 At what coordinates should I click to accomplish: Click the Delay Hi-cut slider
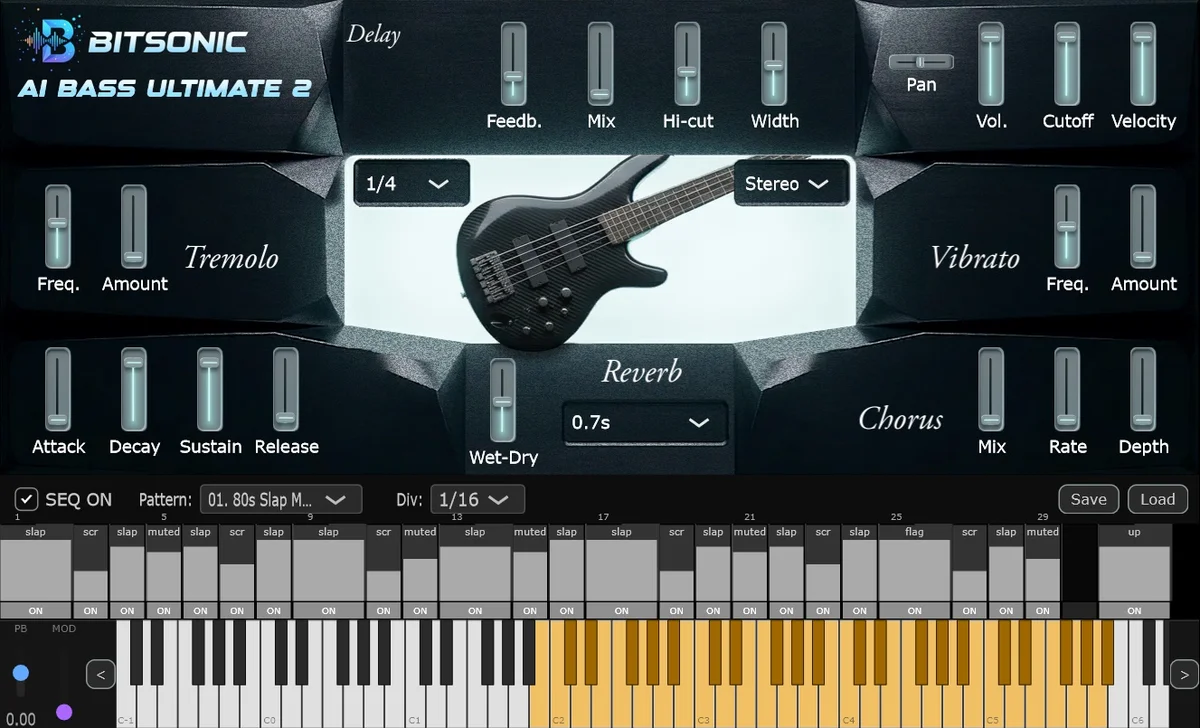click(687, 64)
